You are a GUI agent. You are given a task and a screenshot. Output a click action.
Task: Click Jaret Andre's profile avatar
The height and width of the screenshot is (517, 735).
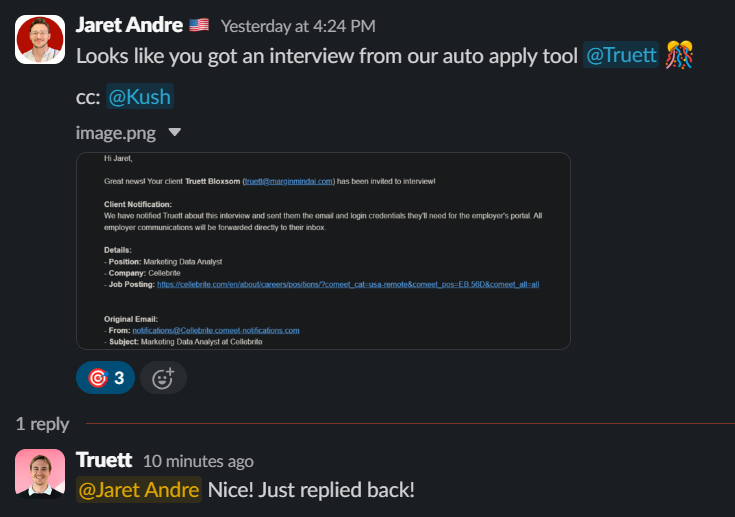[x=40, y=39]
